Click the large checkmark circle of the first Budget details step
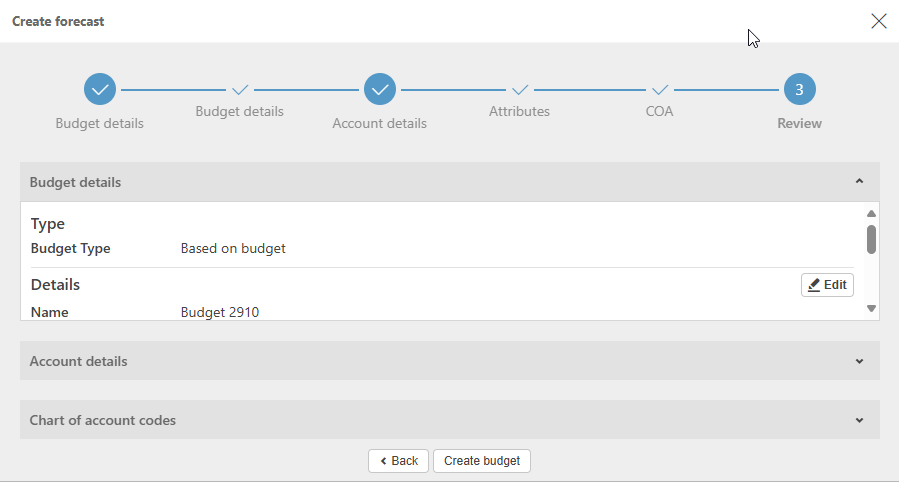This screenshot has width=899, height=482. click(100, 90)
